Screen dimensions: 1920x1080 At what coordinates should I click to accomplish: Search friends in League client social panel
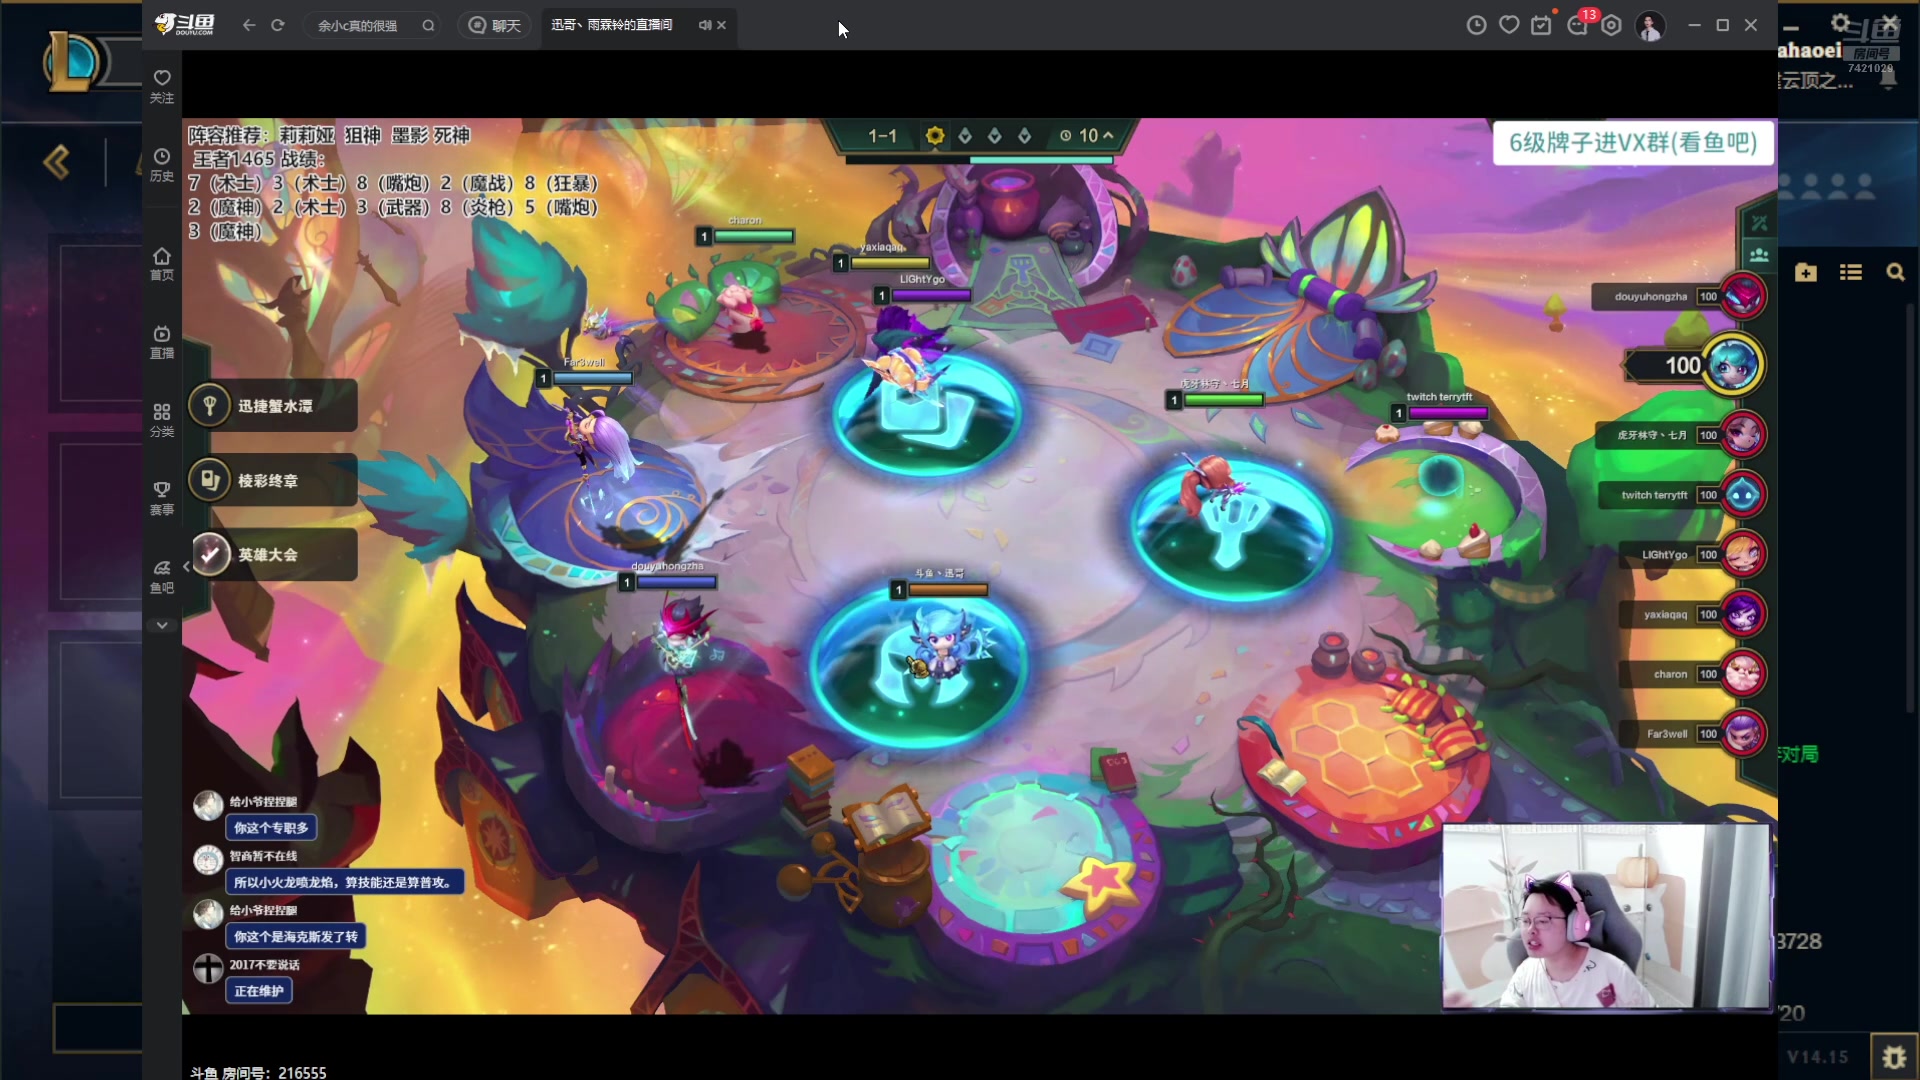coord(1895,272)
